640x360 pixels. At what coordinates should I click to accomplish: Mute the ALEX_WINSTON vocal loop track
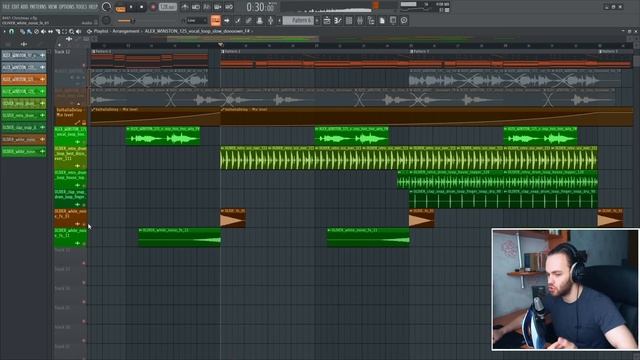[x=84, y=142]
